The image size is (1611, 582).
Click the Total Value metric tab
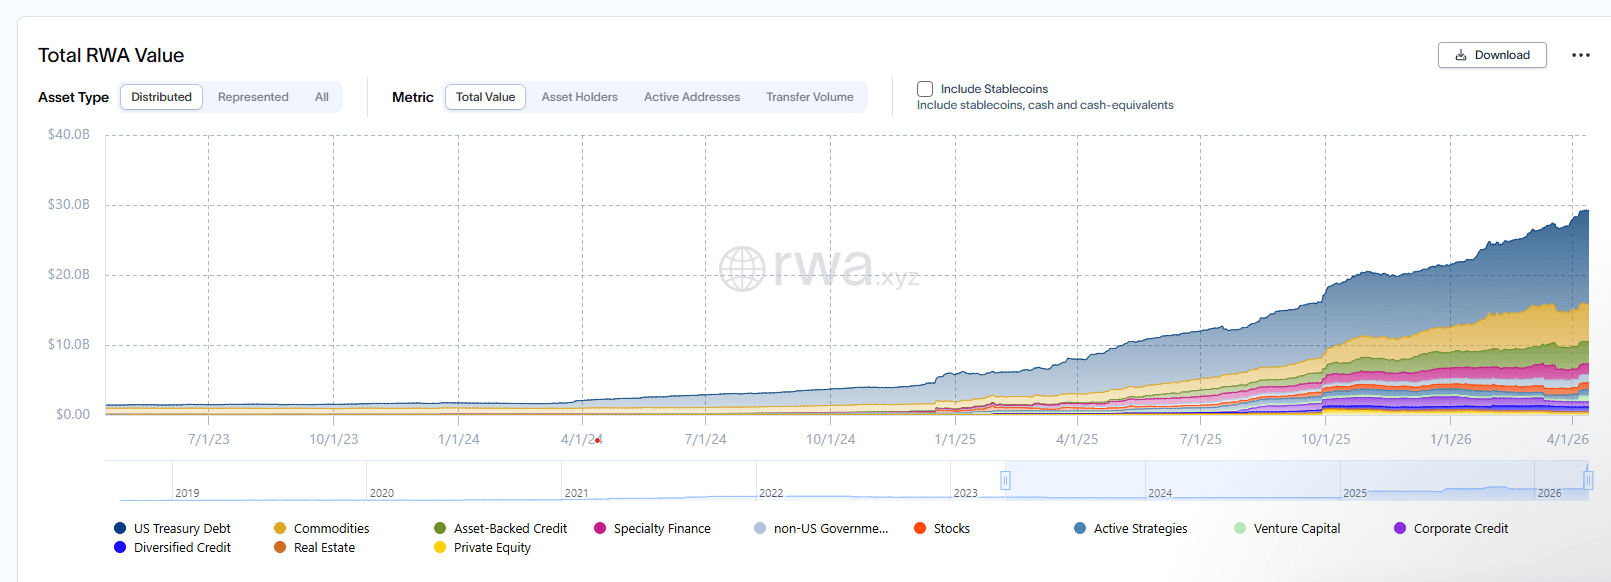485,97
